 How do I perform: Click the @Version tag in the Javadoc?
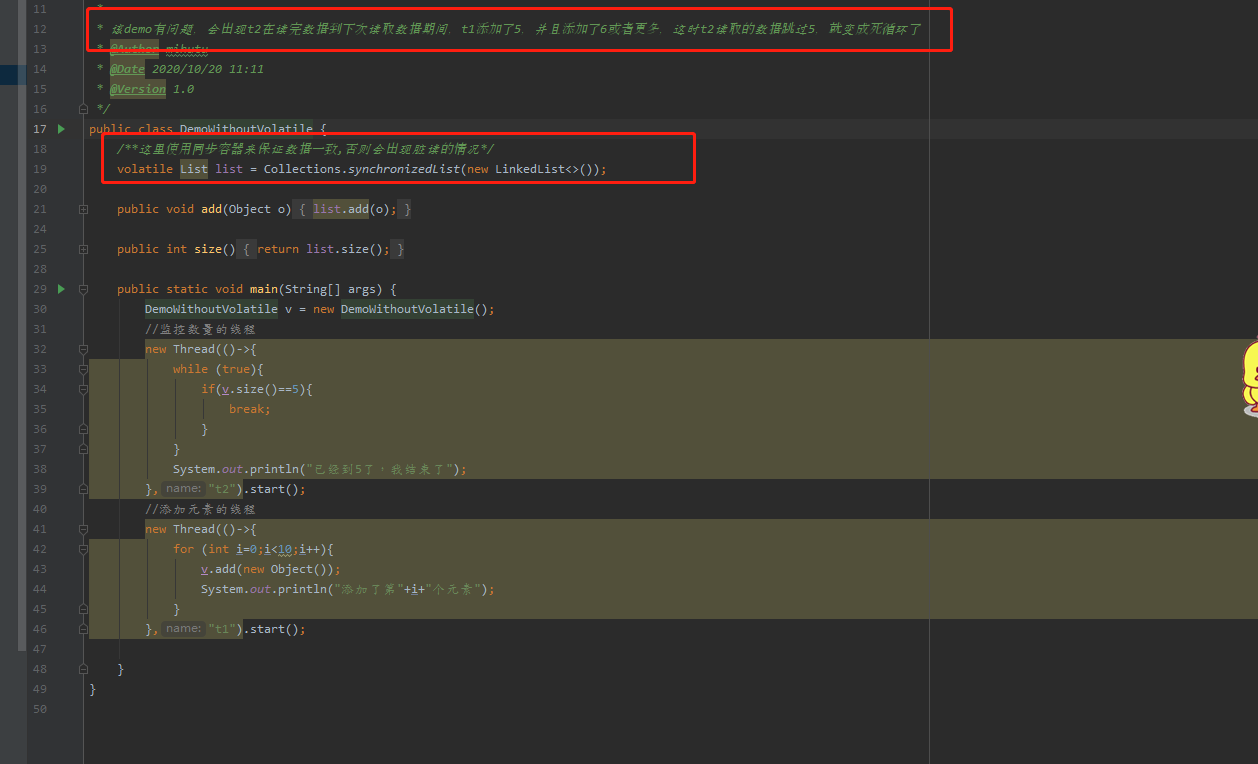click(x=138, y=89)
